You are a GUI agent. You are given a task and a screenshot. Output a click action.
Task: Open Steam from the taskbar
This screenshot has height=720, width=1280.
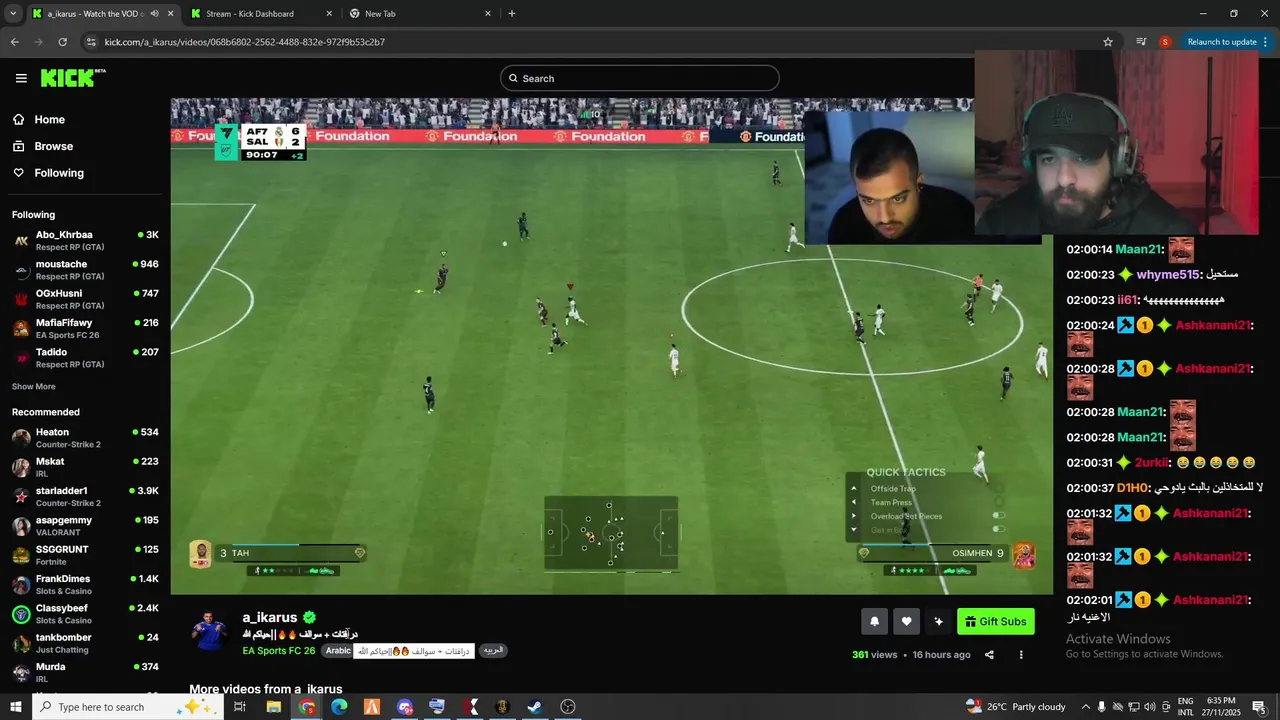535,707
